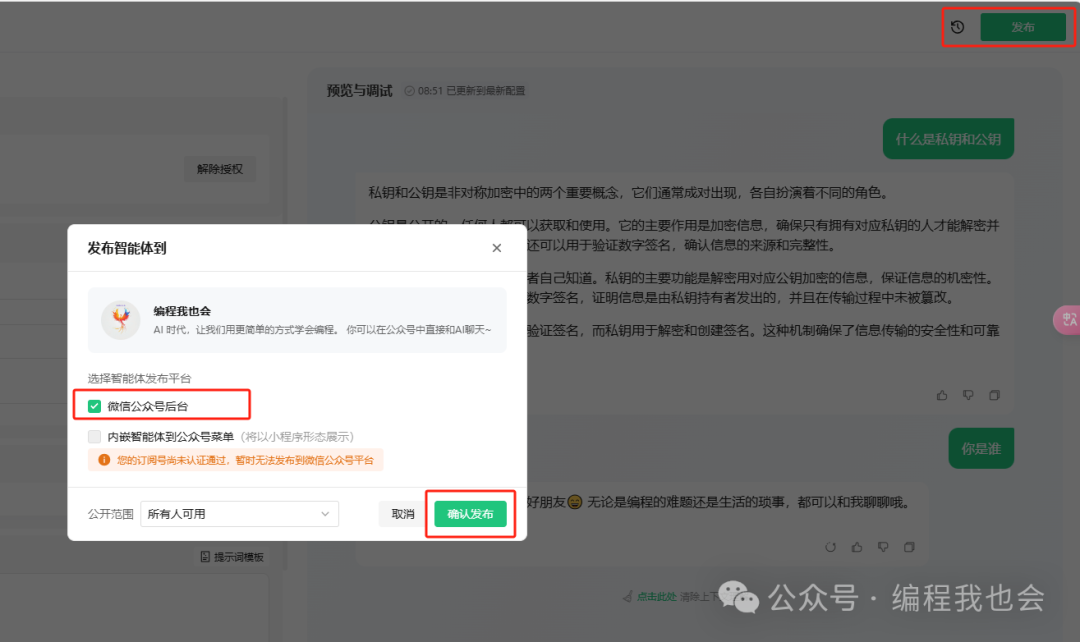Regenerate the reply to 你是谁
1080x642 pixels.
(830, 547)
